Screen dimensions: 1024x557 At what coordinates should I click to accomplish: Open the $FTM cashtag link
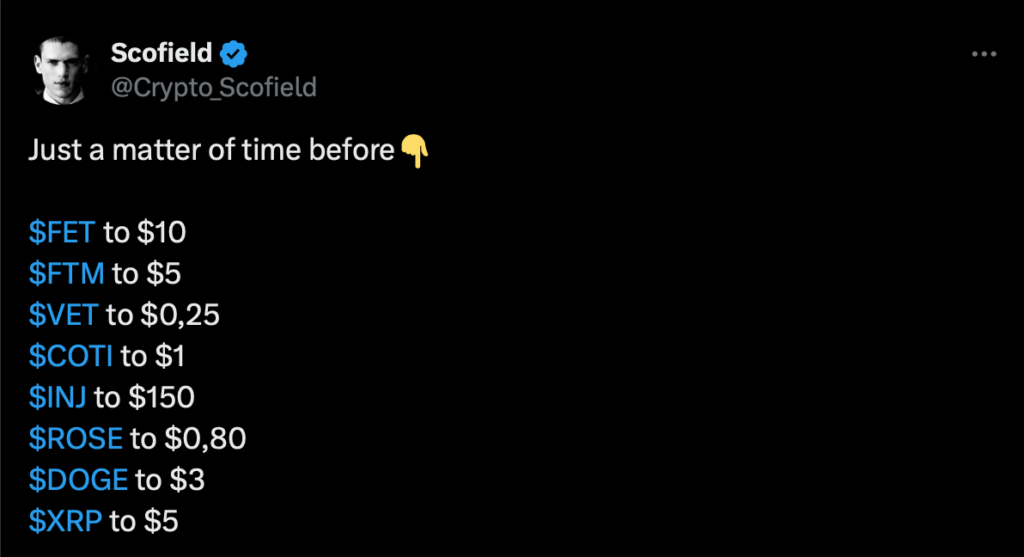tap(66, 274)
